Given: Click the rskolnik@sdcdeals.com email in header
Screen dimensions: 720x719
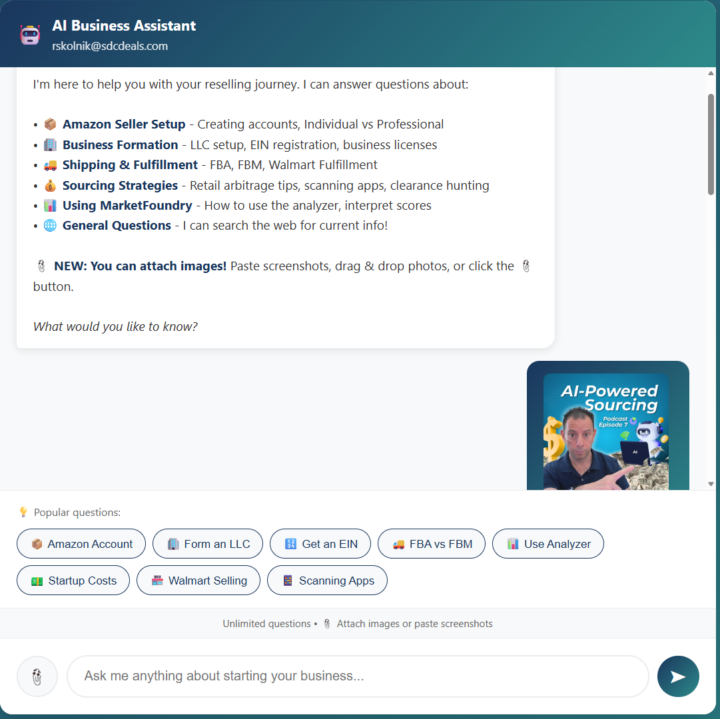Looking at the screenshot, I should coord(110,46).
